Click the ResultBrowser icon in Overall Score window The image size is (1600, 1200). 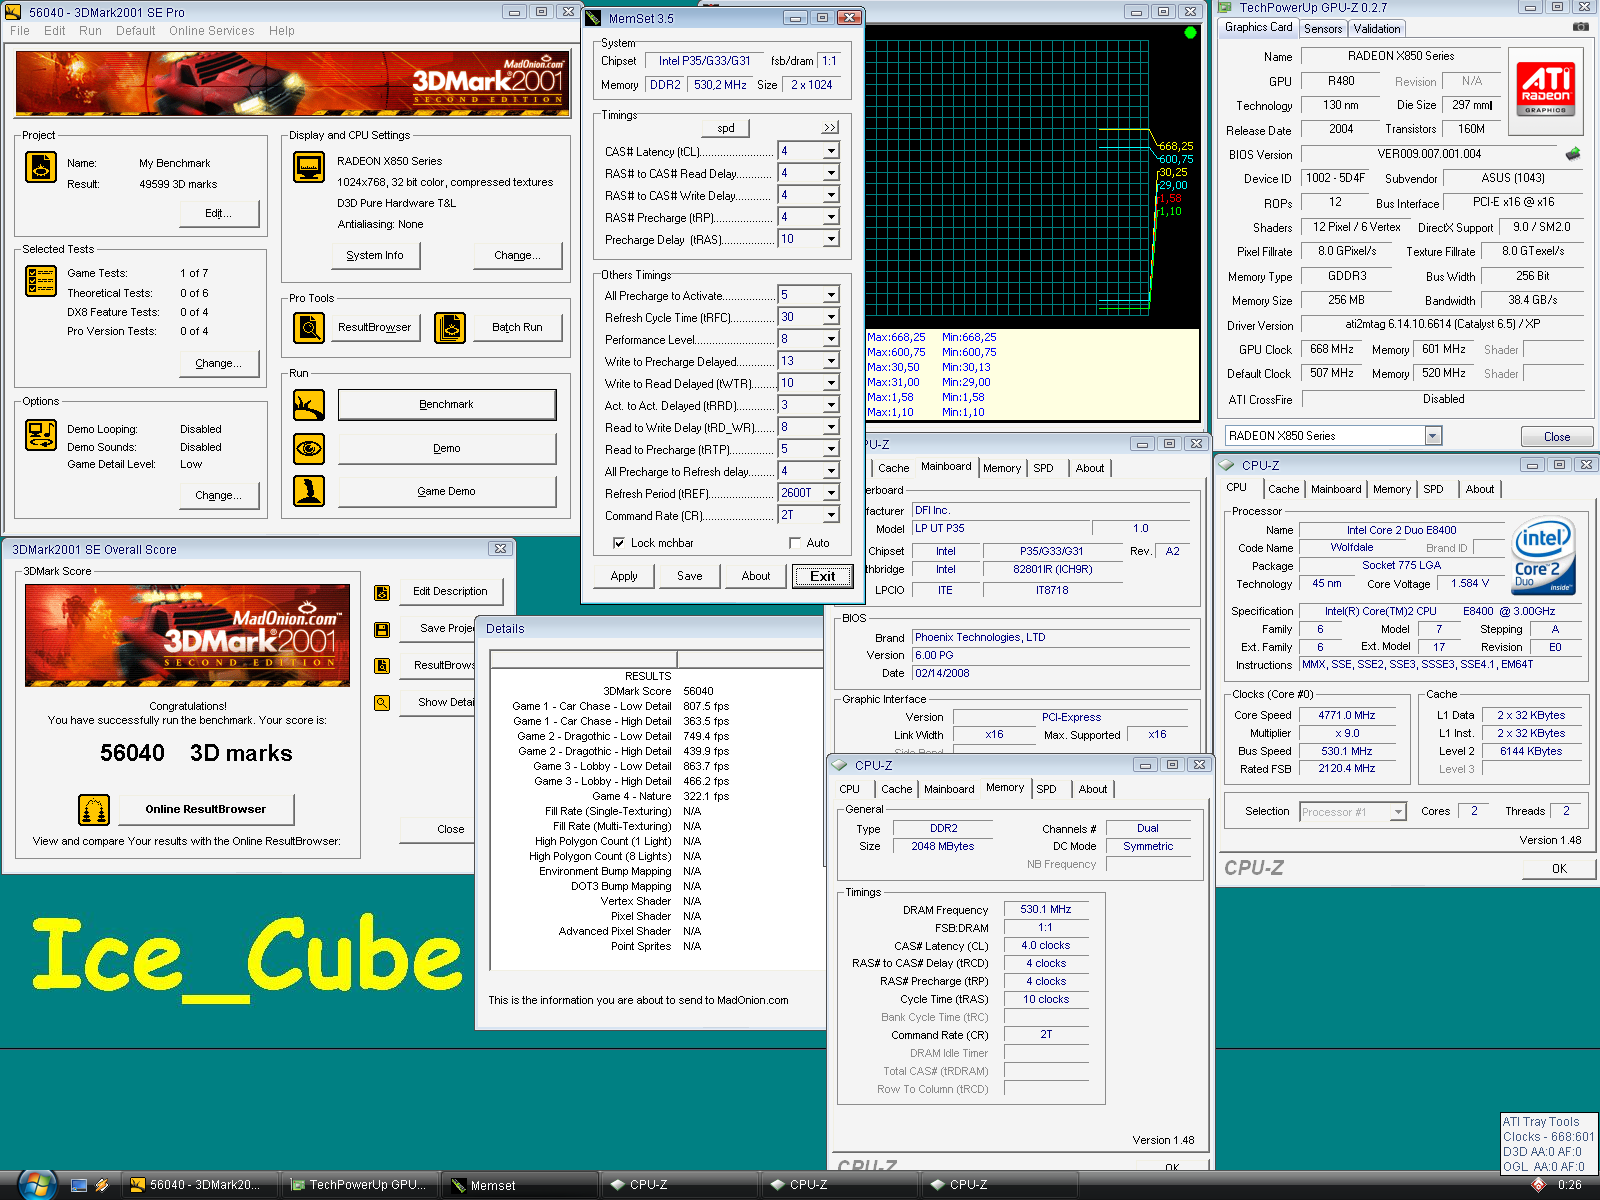point(382,666)
